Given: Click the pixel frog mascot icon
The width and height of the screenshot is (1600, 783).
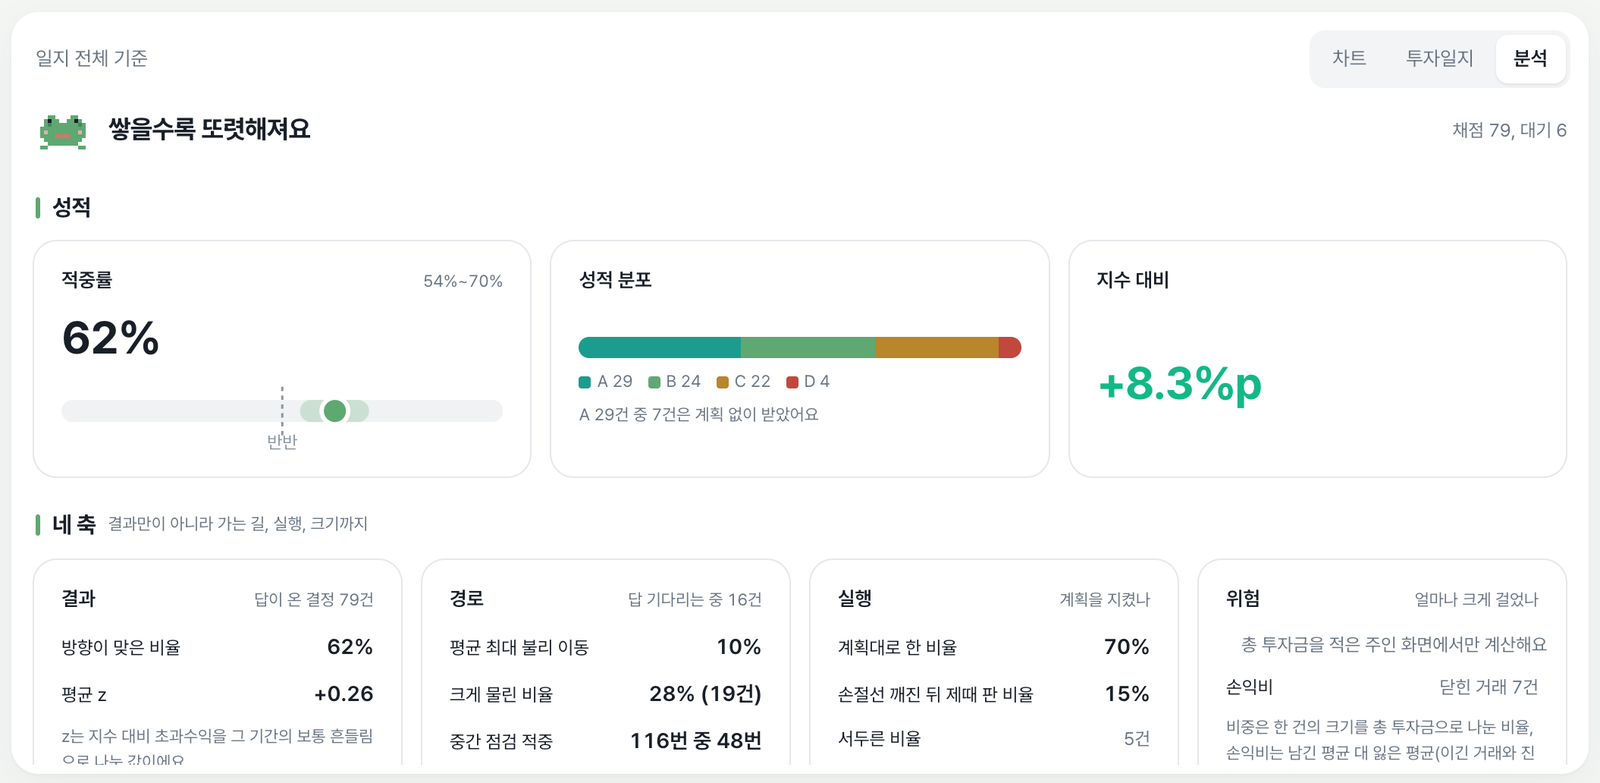Looking at the screenshot, I should click(63, 131).
